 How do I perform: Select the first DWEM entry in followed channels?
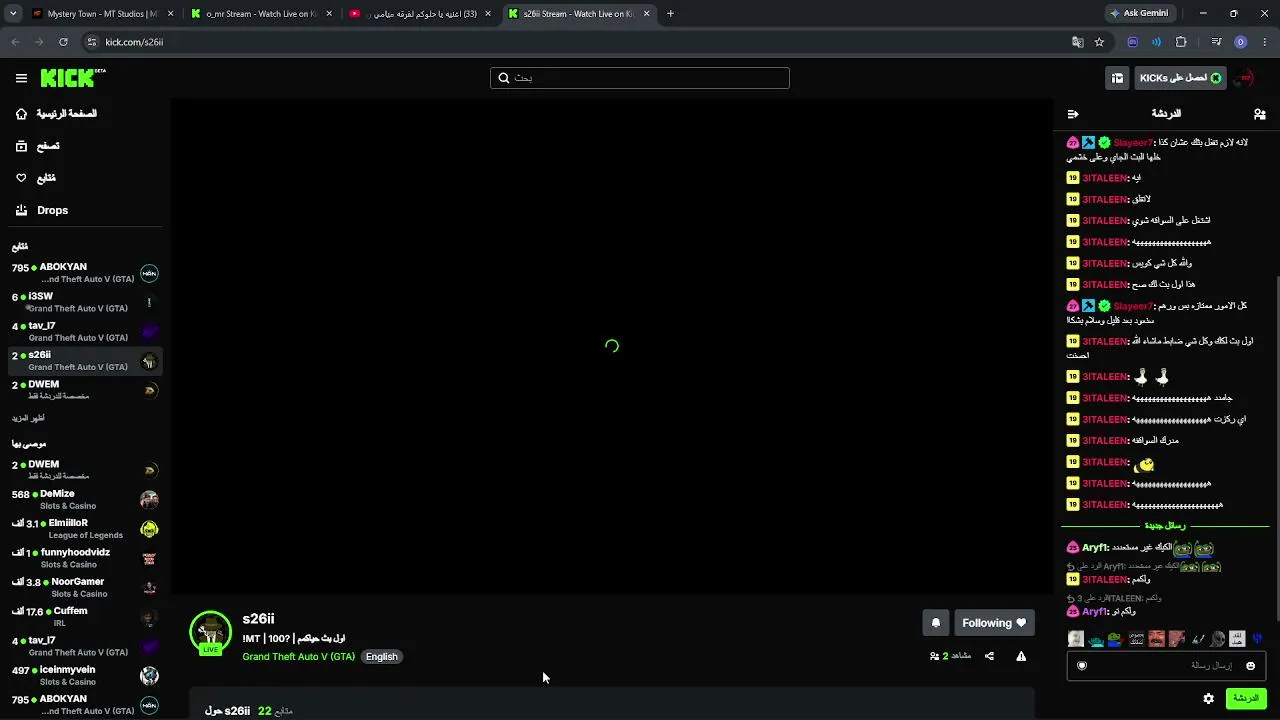tap(85, 390)
